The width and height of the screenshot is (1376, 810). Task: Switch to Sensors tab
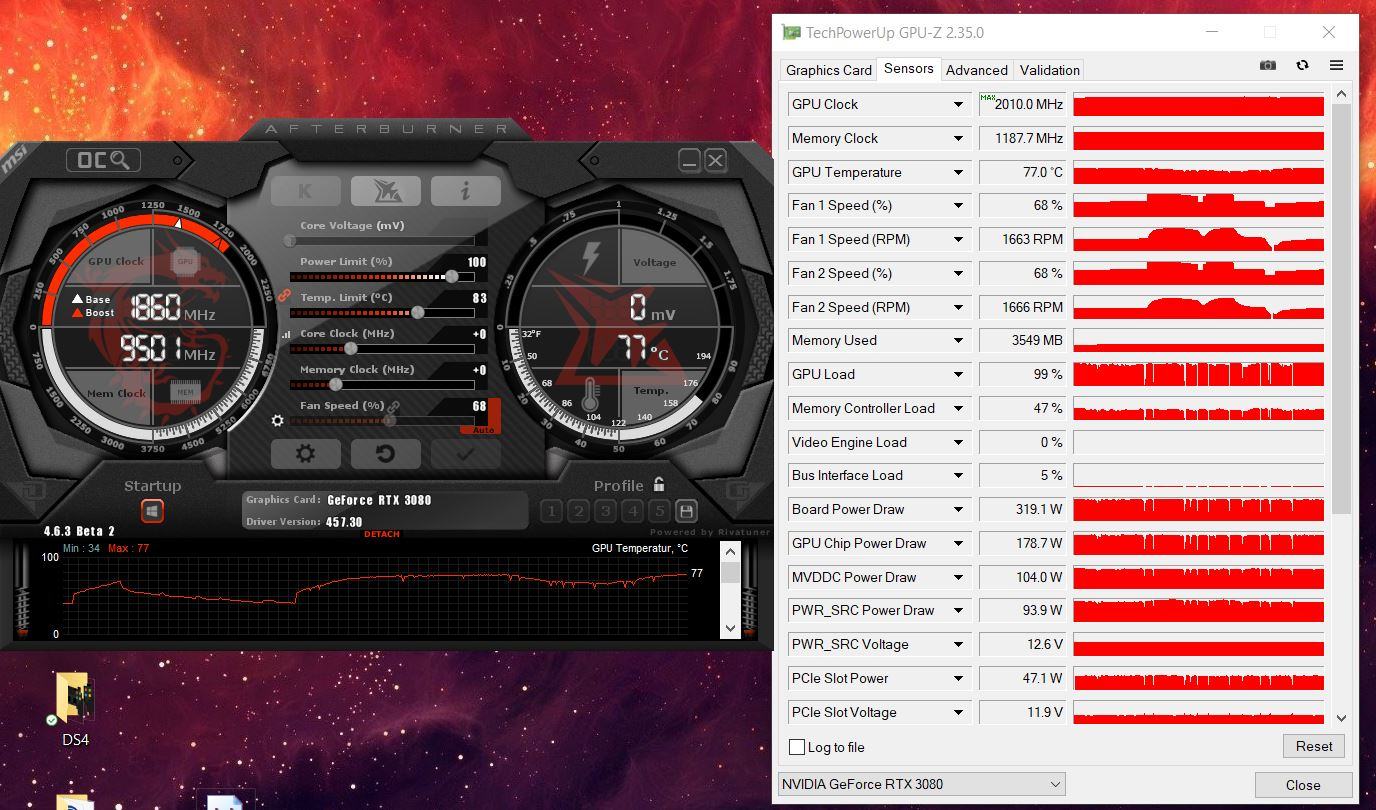pyautogui.click(x=909, y=68)
